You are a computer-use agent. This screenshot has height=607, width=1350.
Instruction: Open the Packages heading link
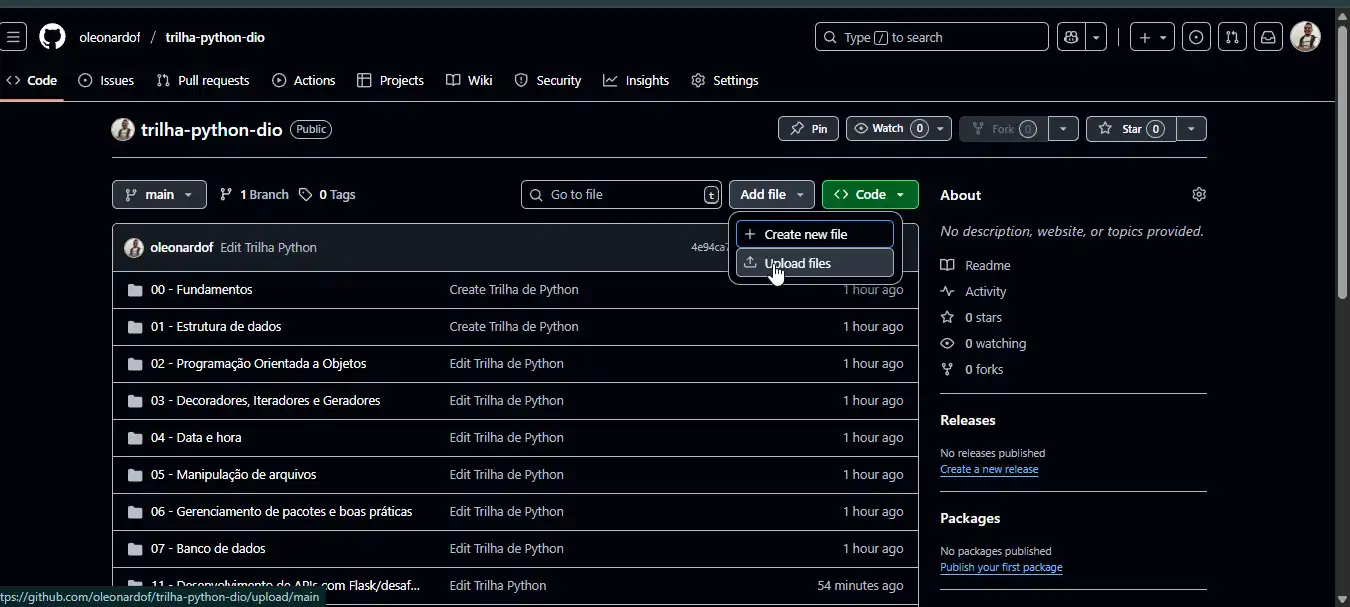pyautogui.click(x=970, y=518)
